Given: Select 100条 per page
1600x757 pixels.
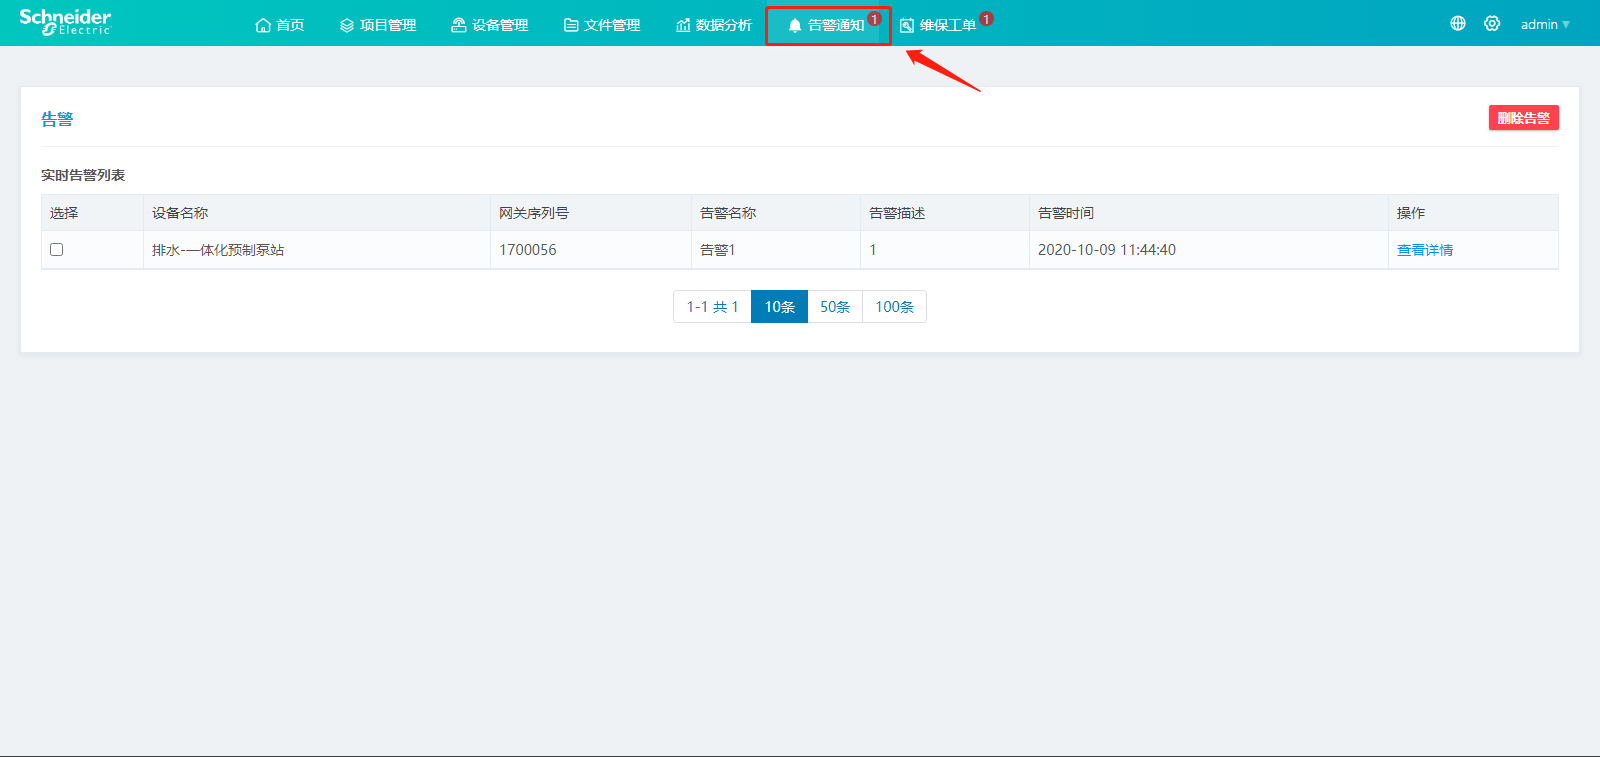Looking at the screenshot, I should 895,307.
